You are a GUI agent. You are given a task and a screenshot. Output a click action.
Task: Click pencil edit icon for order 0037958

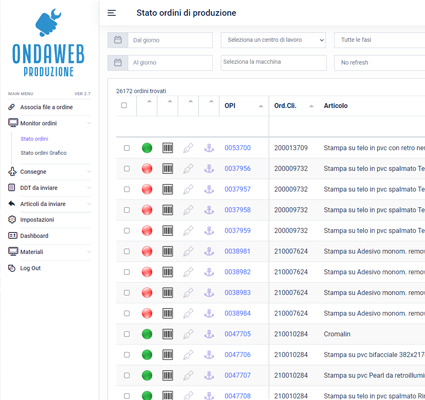pyautogui.click(x=188, y=210)
